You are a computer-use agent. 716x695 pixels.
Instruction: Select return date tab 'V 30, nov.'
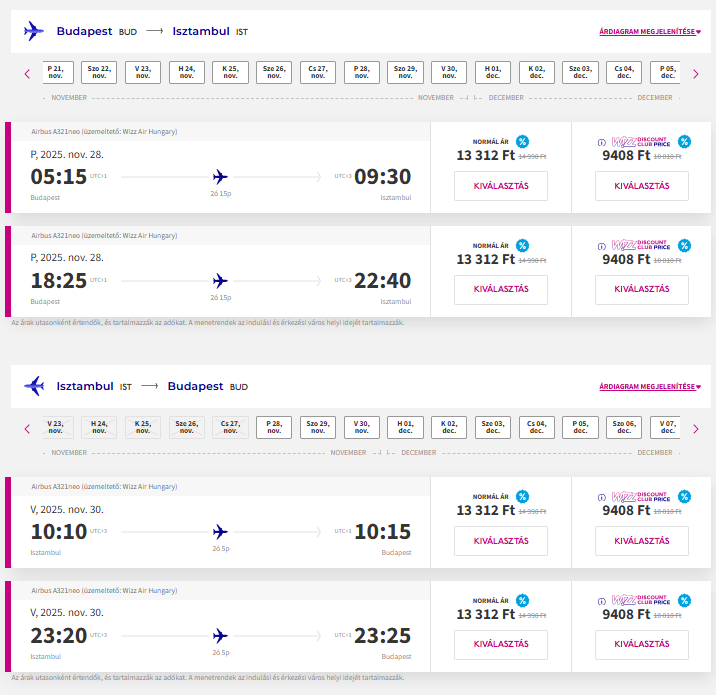click(x=362, y=427)
